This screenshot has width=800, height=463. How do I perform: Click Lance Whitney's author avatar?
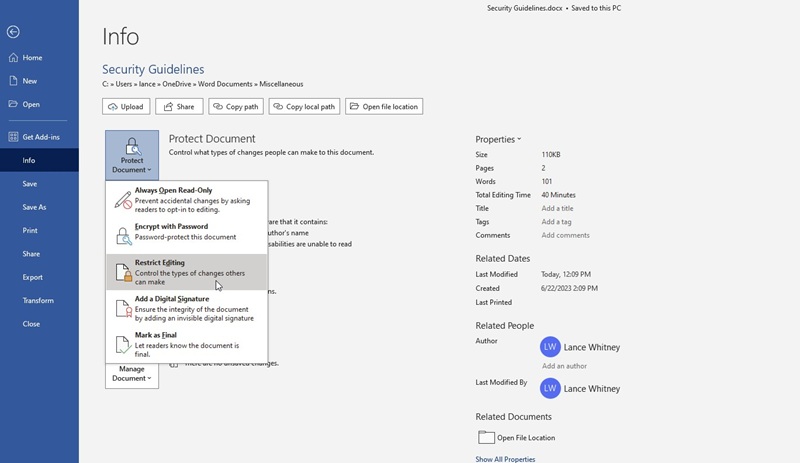coord(549,346)
